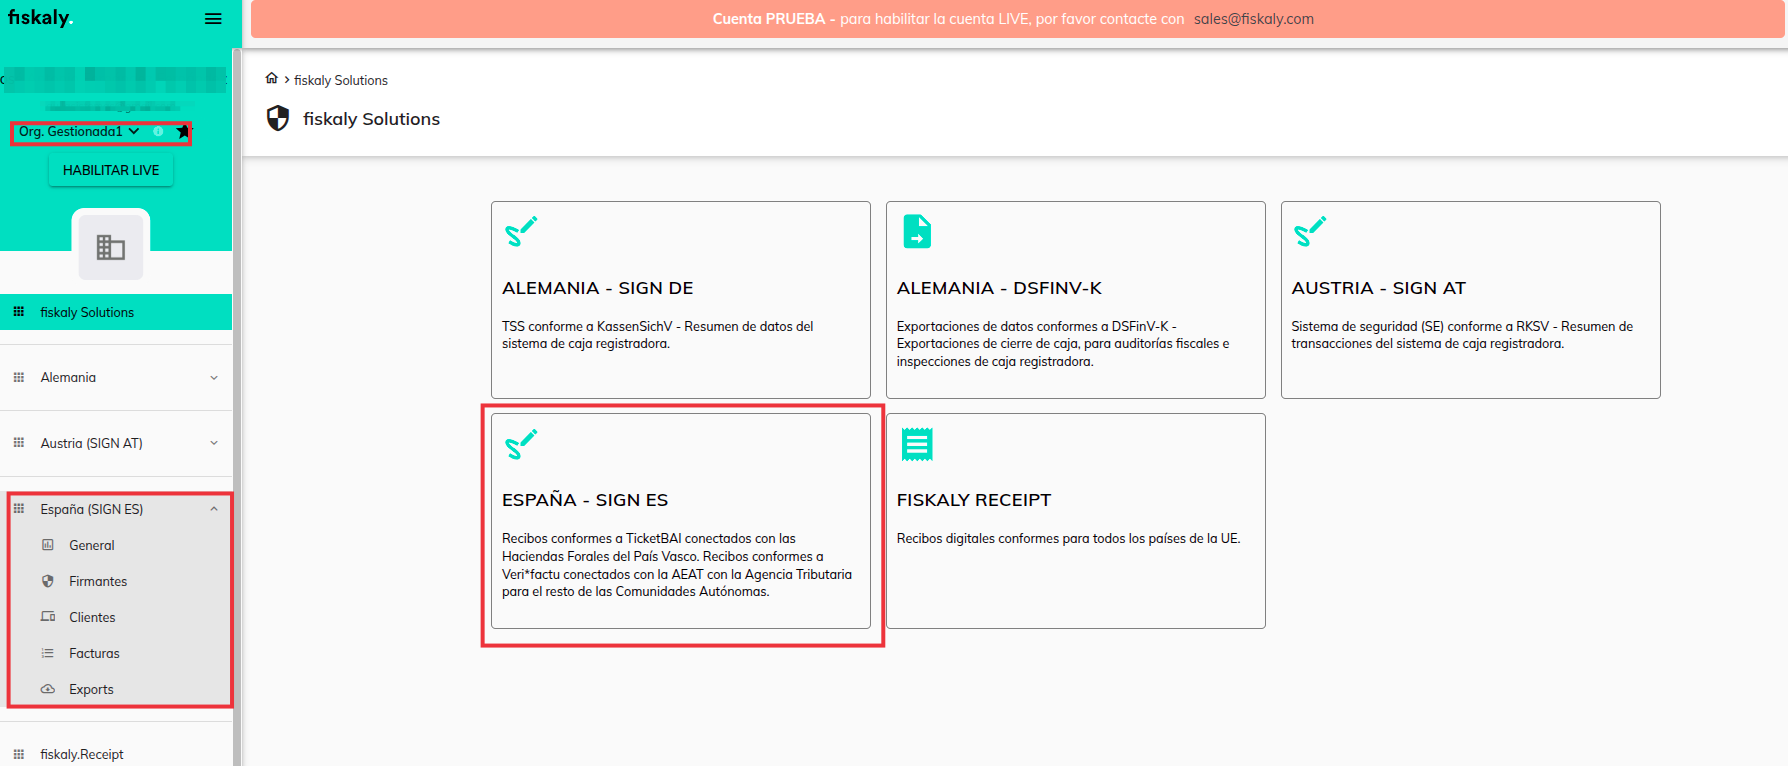Click the TSS conforme a KassenSichV description
Viewport: 1788px width, 766px height.
[658, 335]
